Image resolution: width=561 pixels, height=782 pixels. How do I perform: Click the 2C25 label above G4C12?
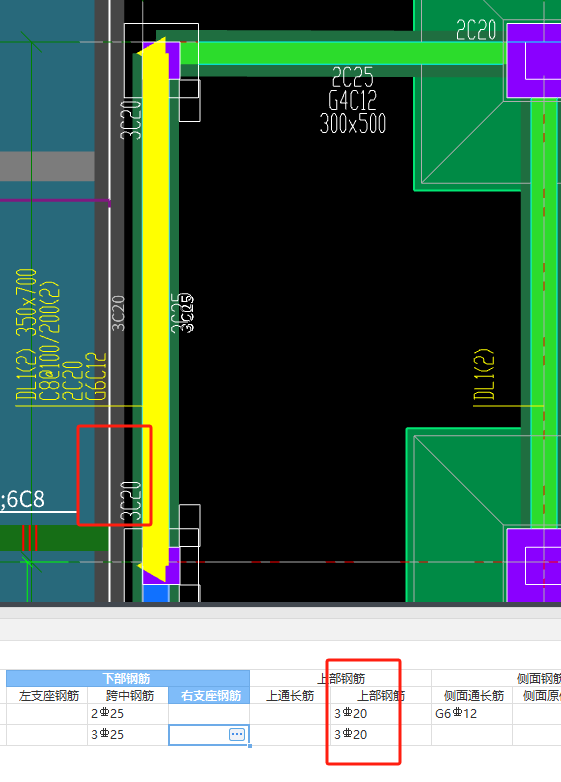pos(353,77)
